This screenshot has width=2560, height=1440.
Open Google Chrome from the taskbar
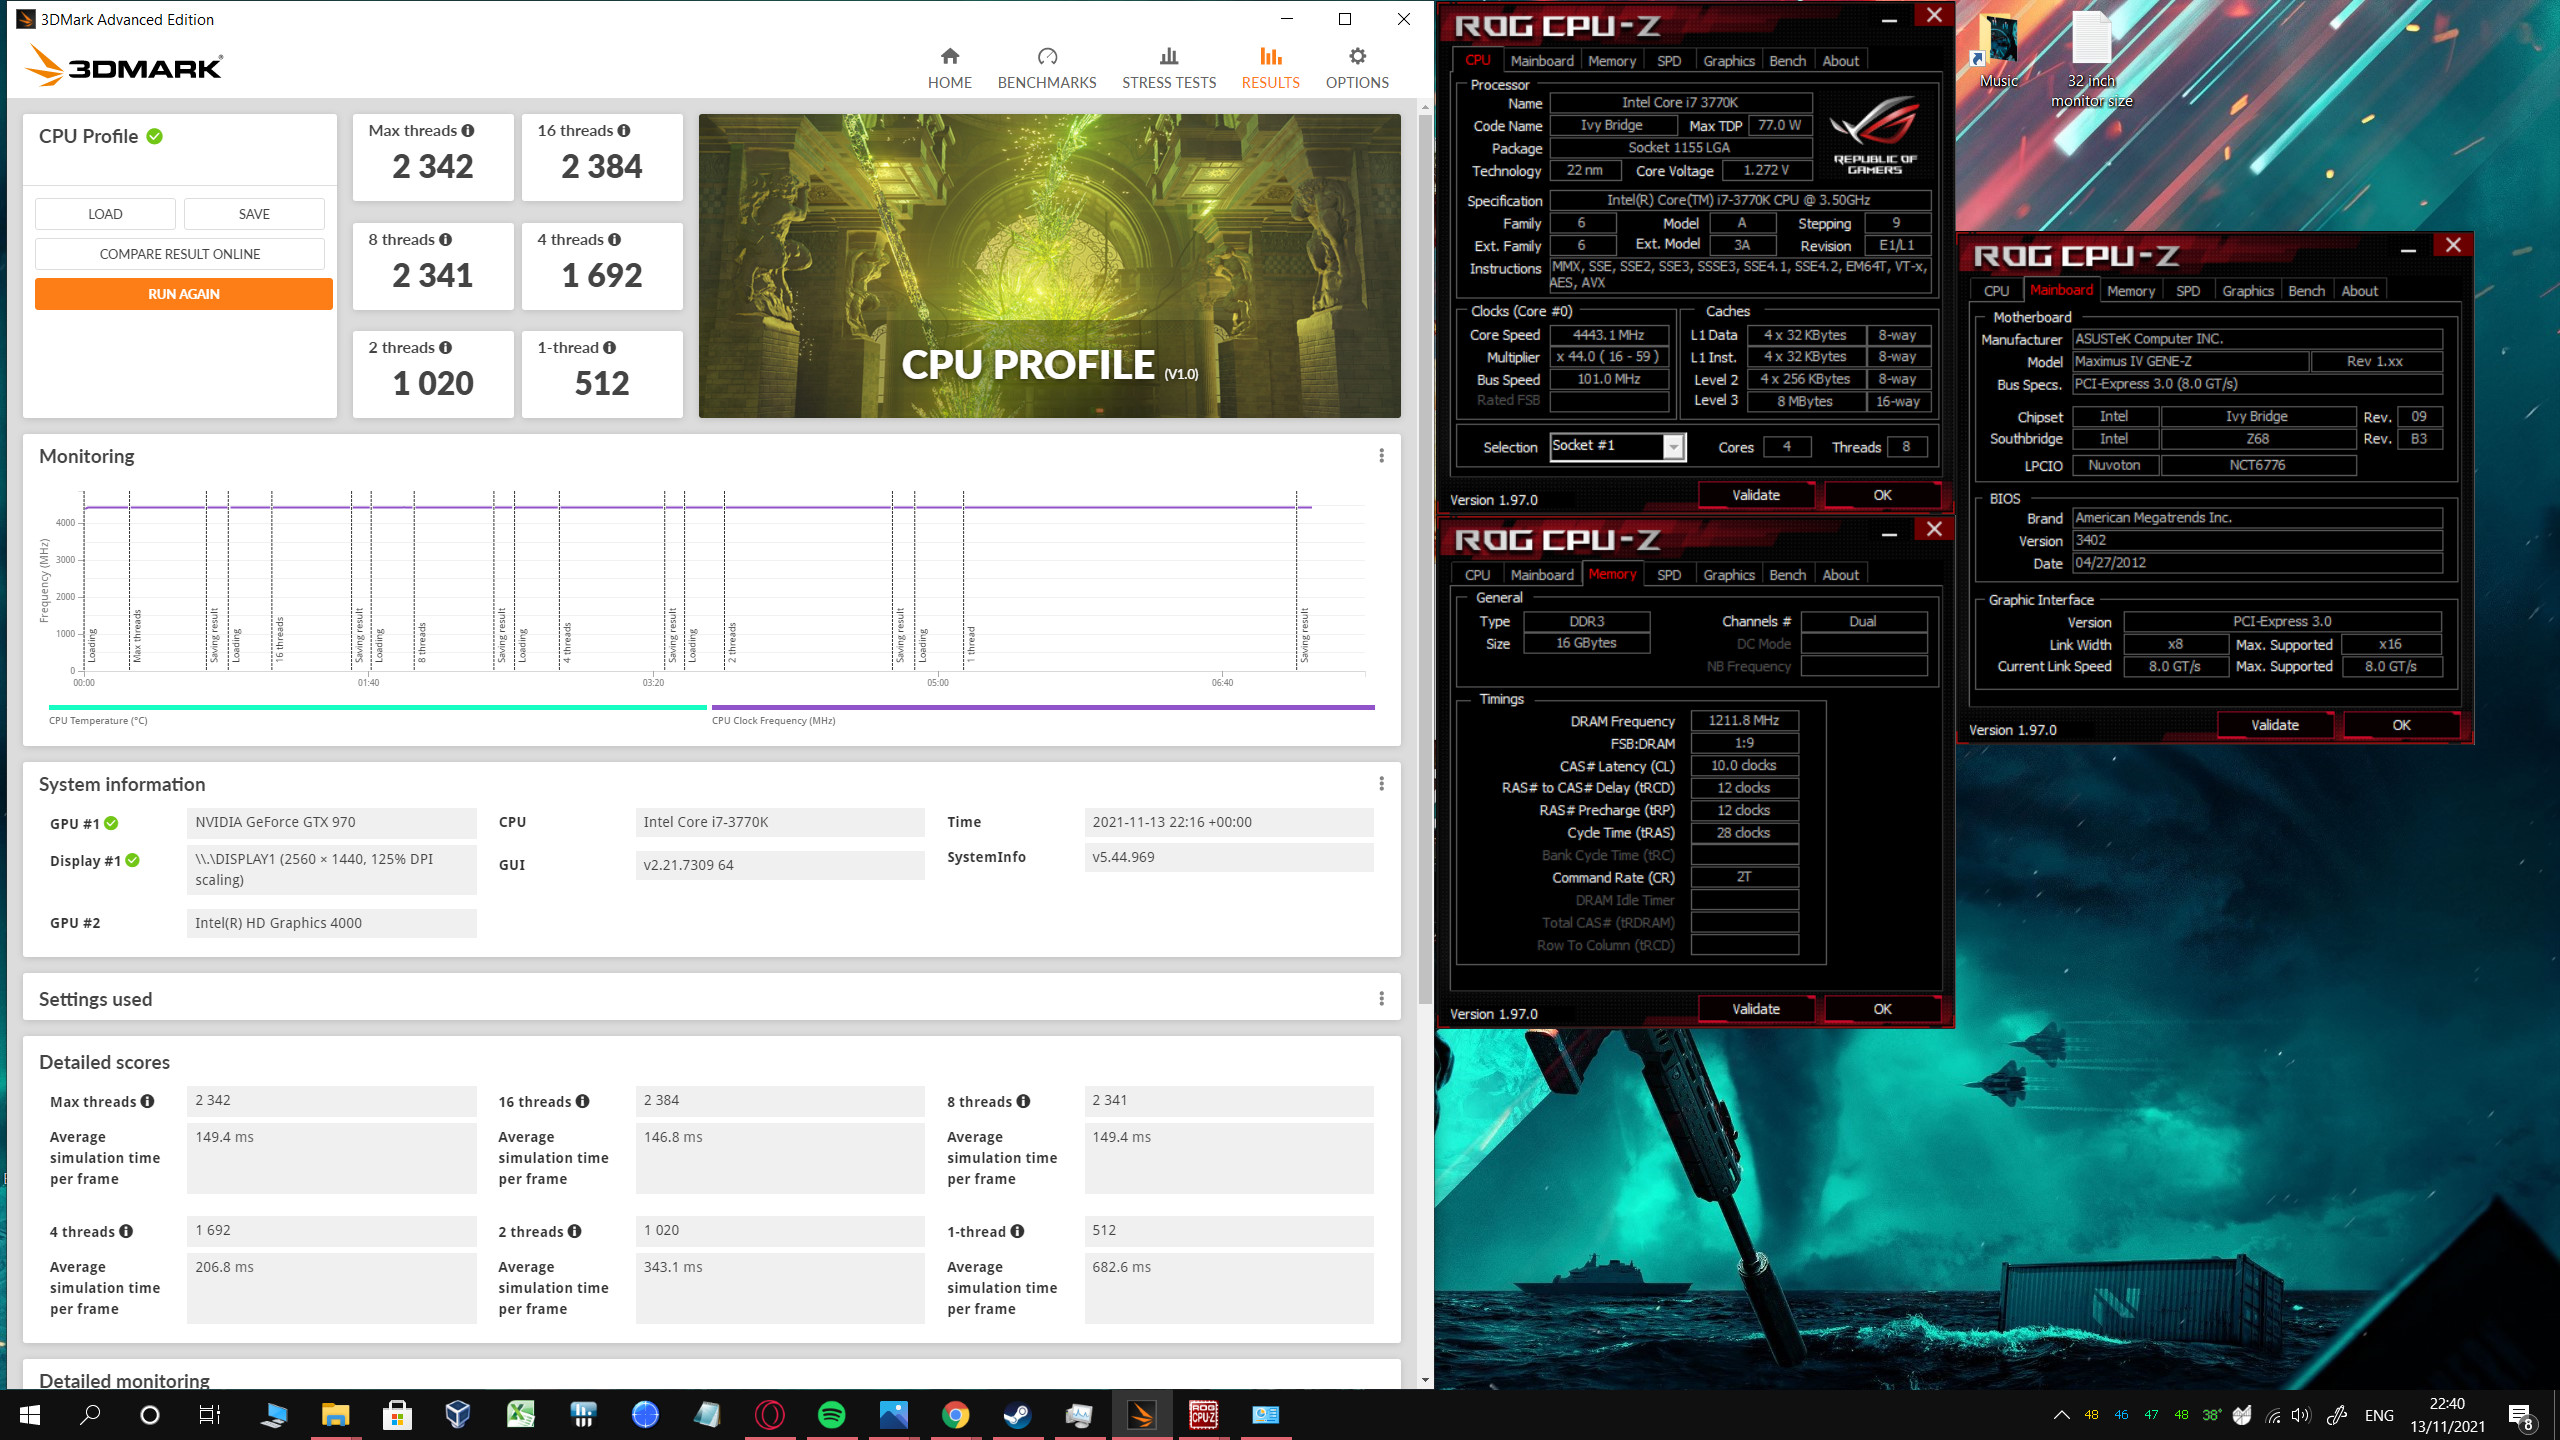[x=956, y=1414]
